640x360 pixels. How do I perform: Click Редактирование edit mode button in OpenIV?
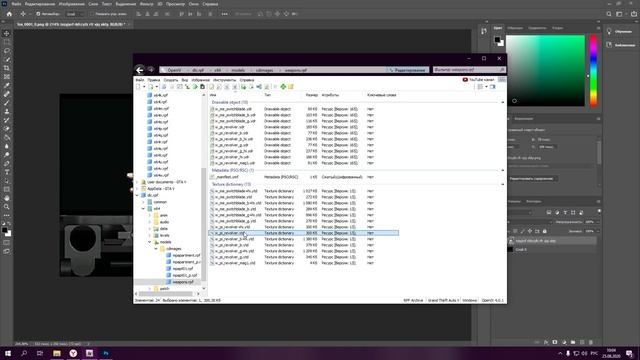[x=407, y=70]
